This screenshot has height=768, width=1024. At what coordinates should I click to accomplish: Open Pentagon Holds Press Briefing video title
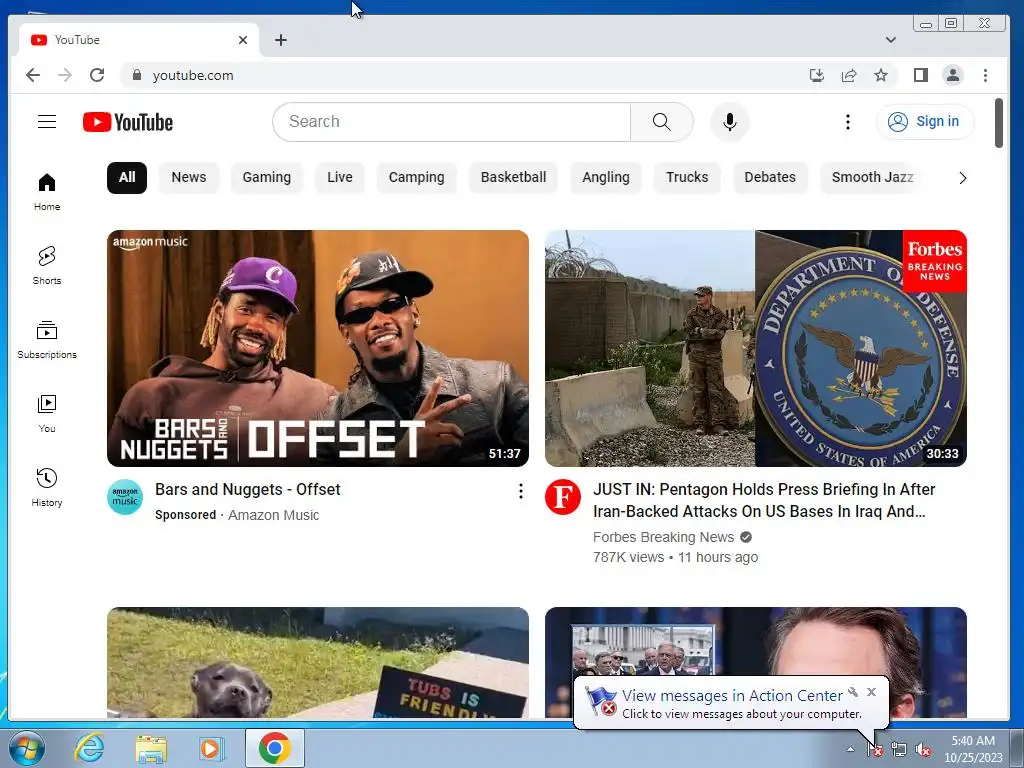coord(764,500)
